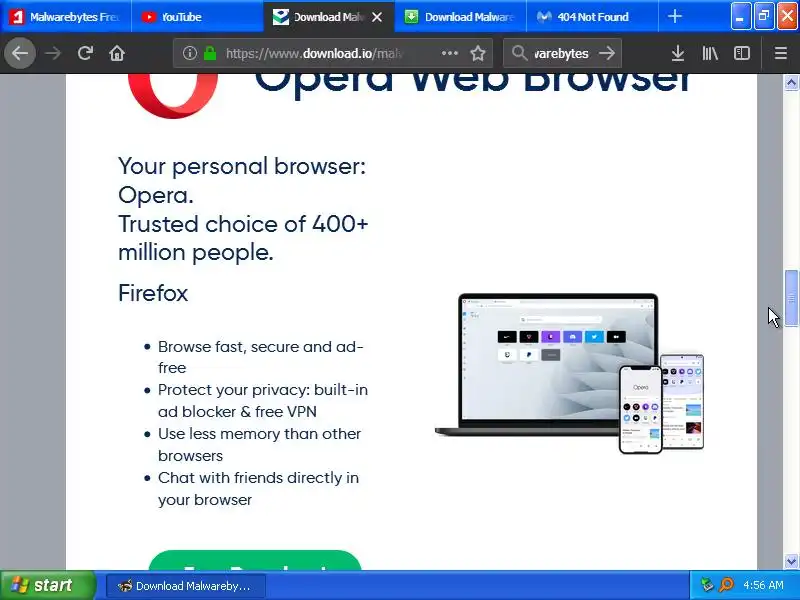Switch to the 404 Not Found tab
The height and width of the screenshot is (600, 800).
coord(592,17)
